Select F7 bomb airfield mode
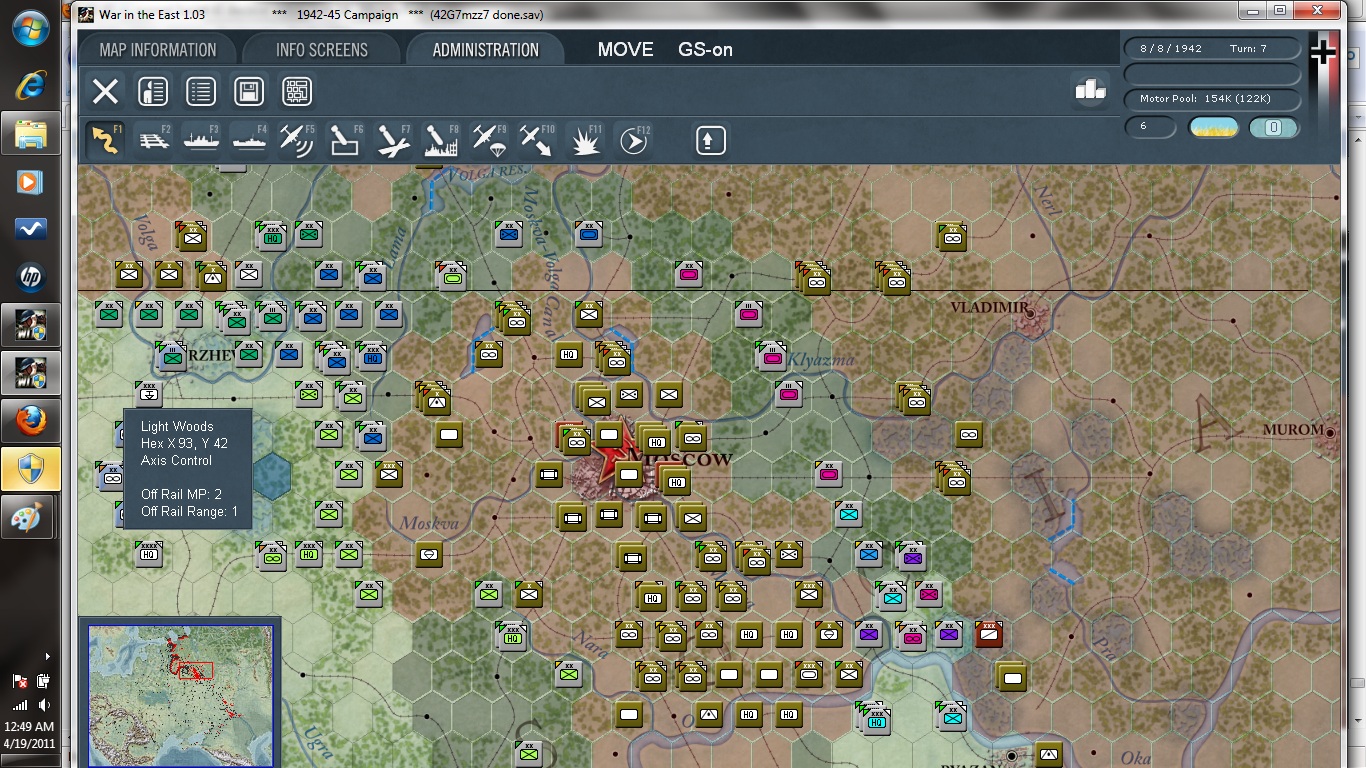1366x768 pixels. [x=393, y=140]
